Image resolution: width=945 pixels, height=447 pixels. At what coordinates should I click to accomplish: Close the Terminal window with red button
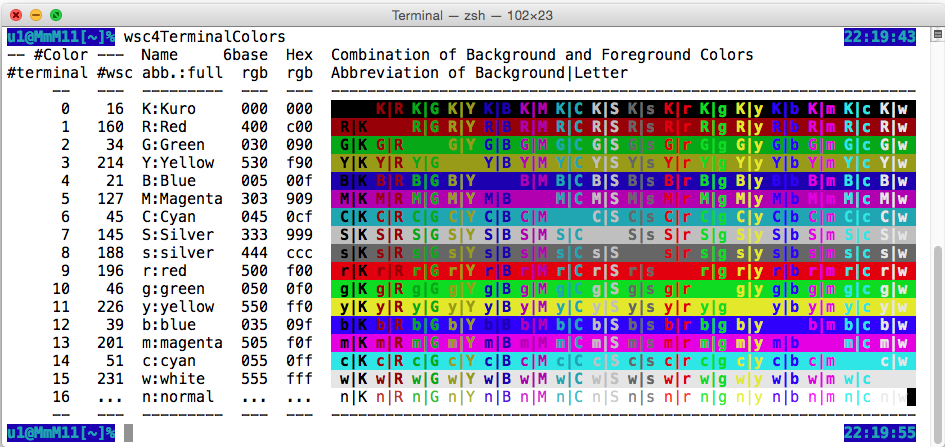click(x=14, y=15)
